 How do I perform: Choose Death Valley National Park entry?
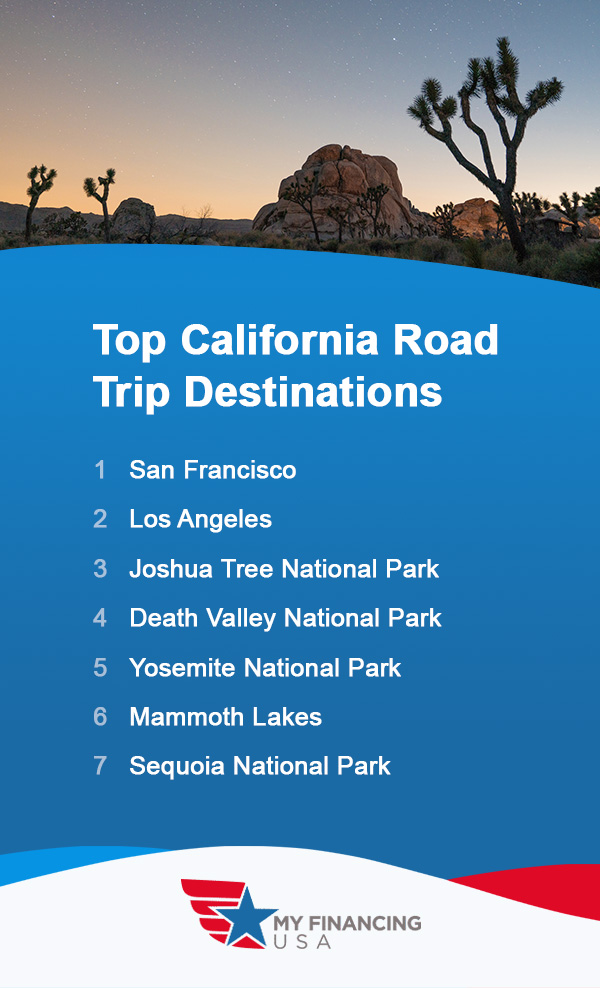point(285,618)
